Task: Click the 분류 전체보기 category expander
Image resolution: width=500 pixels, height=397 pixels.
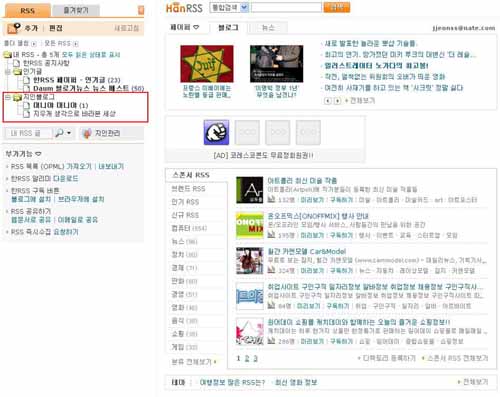Action: 193,362
